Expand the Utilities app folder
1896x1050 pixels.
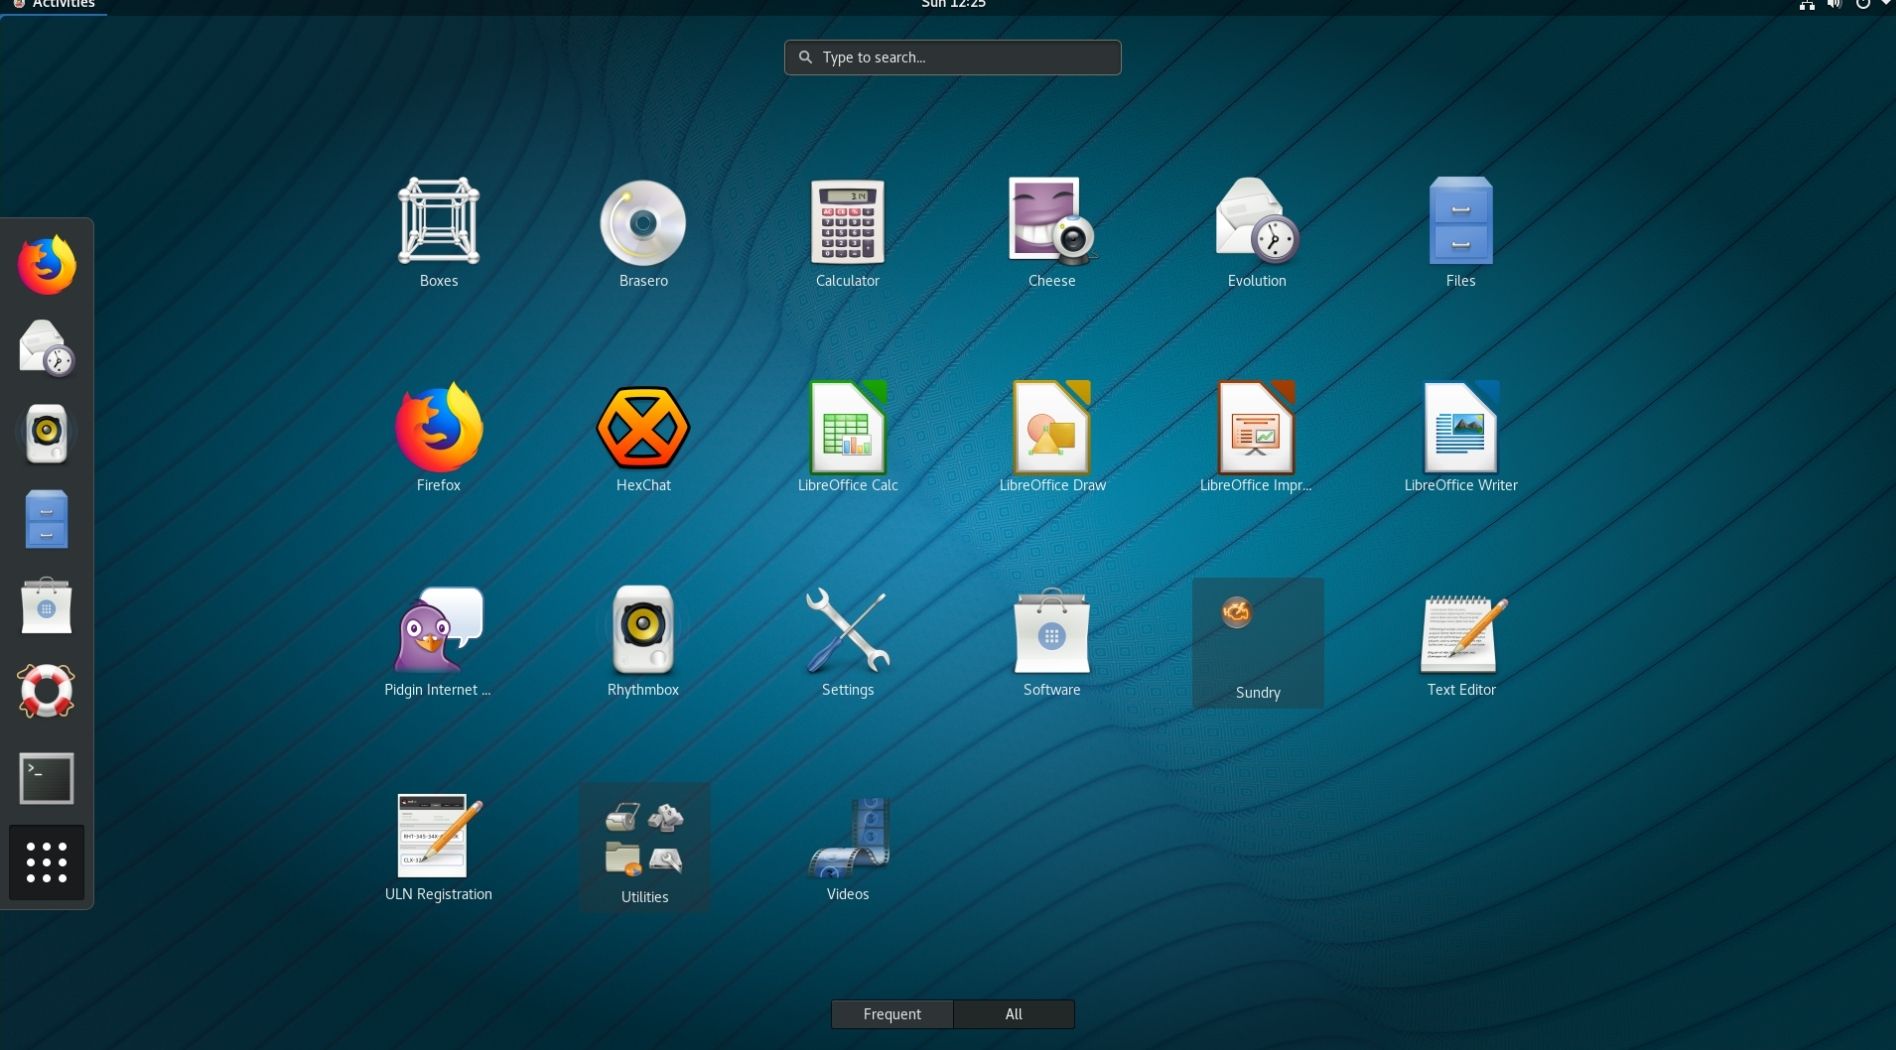[x=644, y=847]
